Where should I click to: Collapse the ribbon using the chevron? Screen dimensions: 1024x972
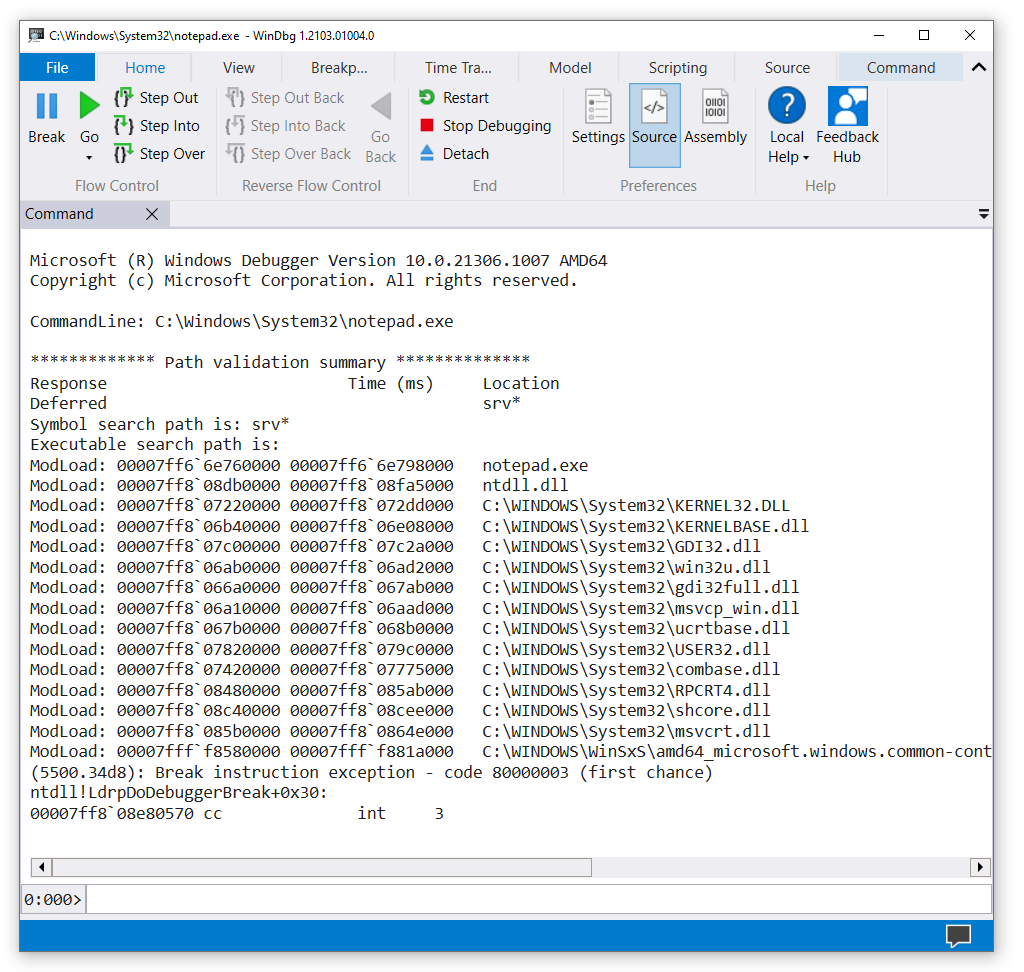[979, 67]
